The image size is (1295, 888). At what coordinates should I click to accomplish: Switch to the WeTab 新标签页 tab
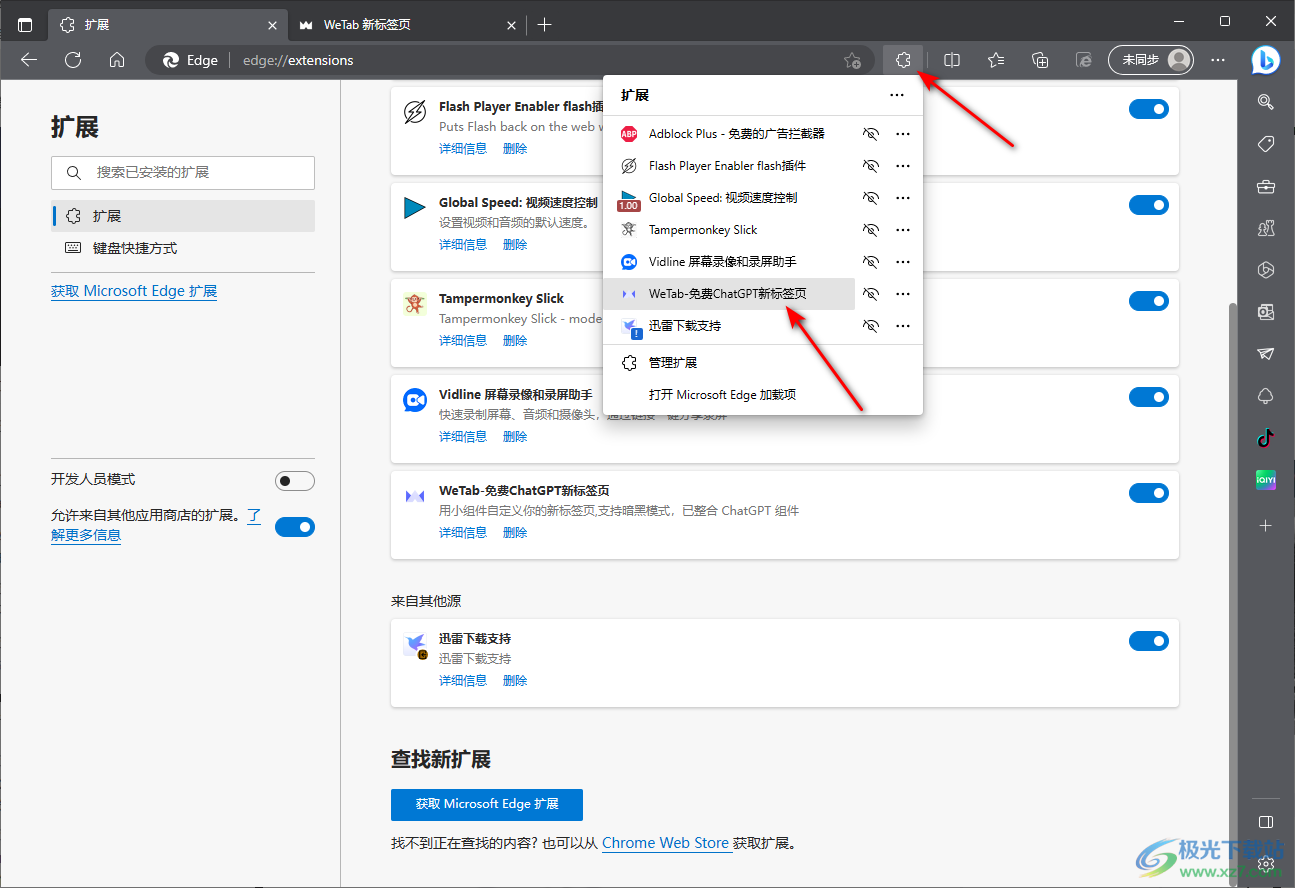[x=408, y=25]
